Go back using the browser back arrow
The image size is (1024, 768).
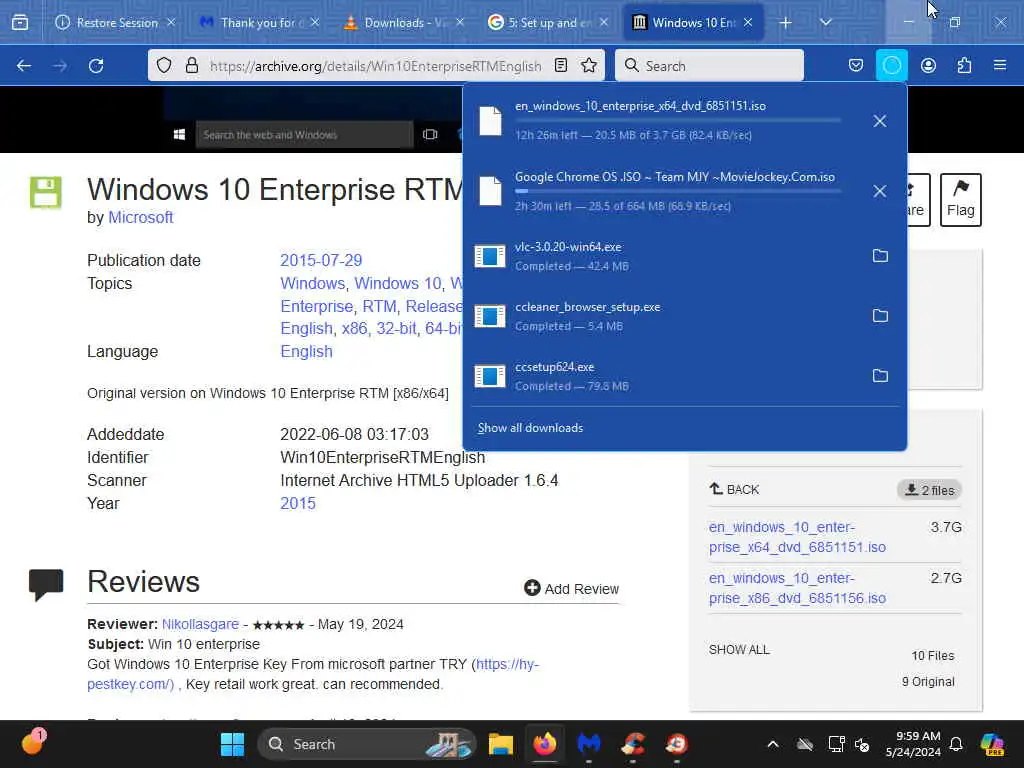pos(24,66)
